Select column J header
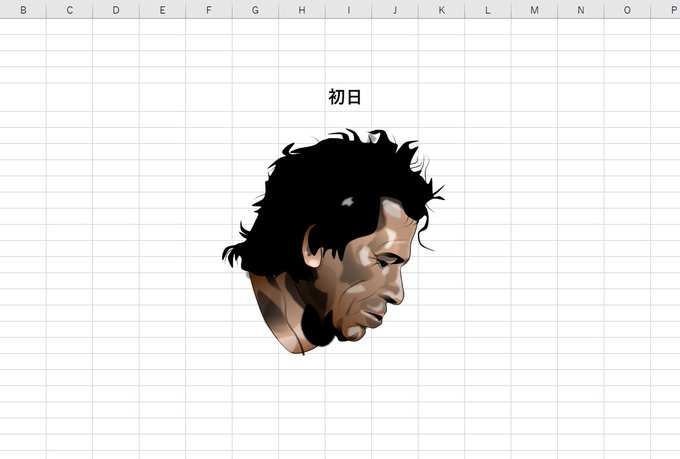Image resolution: width=680 pixels, height=459 pixels. pos(395,10)
